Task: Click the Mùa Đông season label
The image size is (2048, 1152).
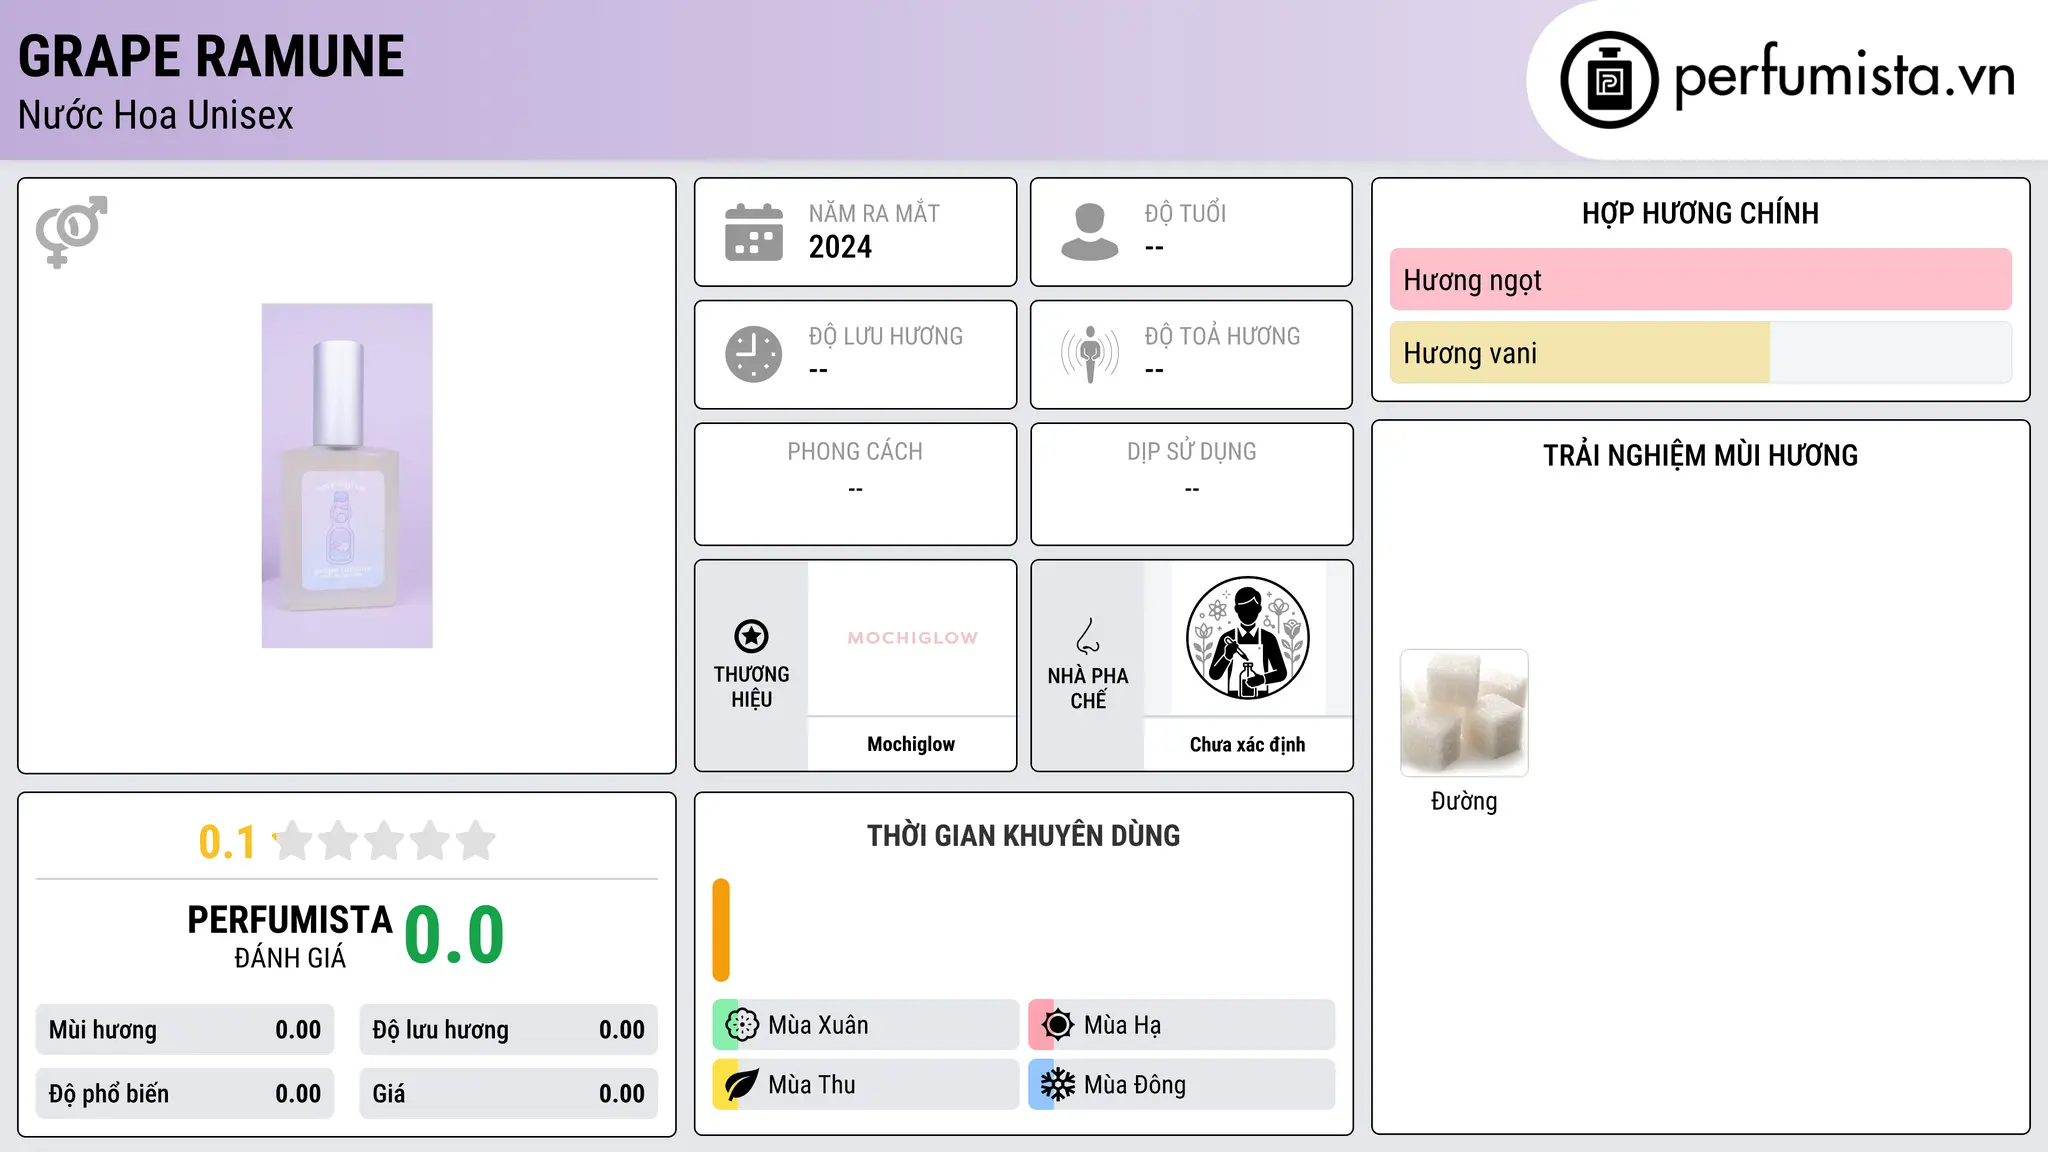Action: (1135, 1085)
